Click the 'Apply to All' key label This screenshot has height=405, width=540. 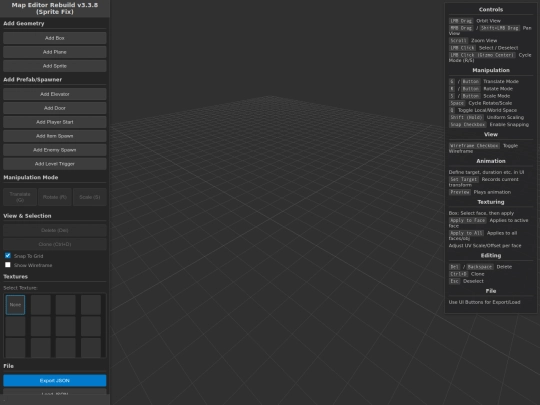pyautogui.click(x=466, y=233)
